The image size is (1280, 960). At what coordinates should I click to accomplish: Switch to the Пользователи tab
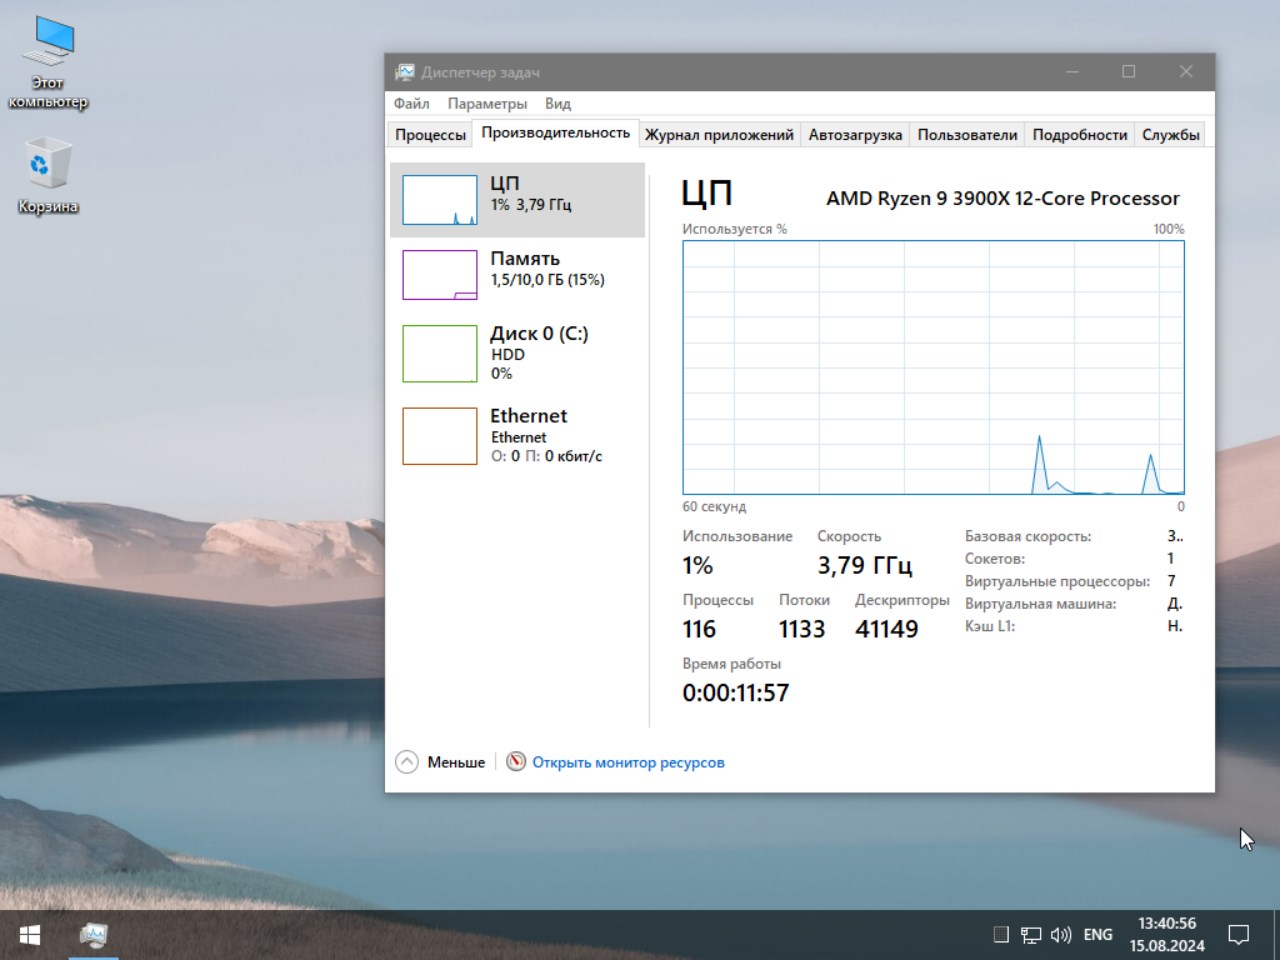click(967, 134)
